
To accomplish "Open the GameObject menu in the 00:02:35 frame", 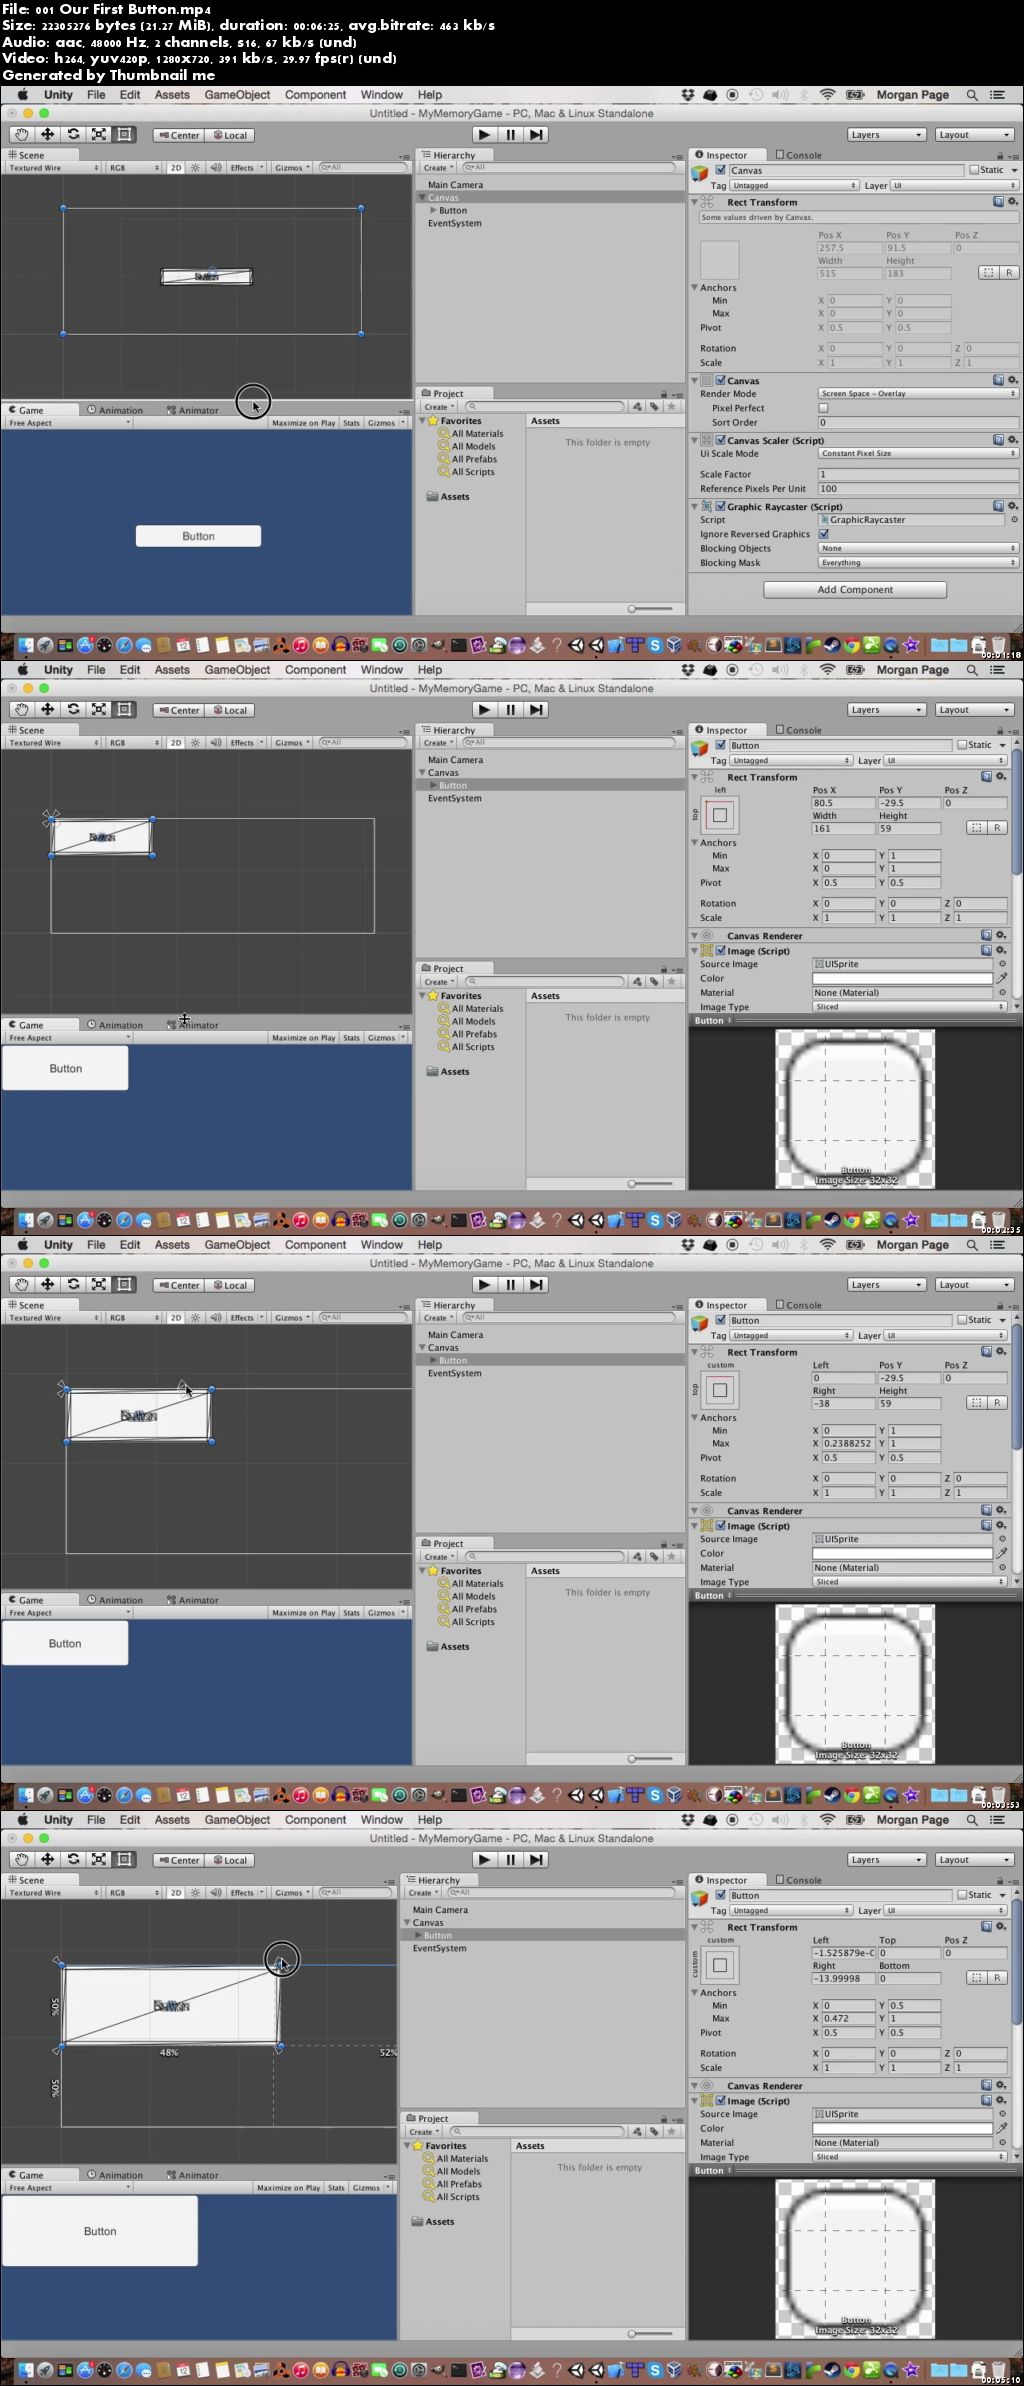I will coord(237,670).
